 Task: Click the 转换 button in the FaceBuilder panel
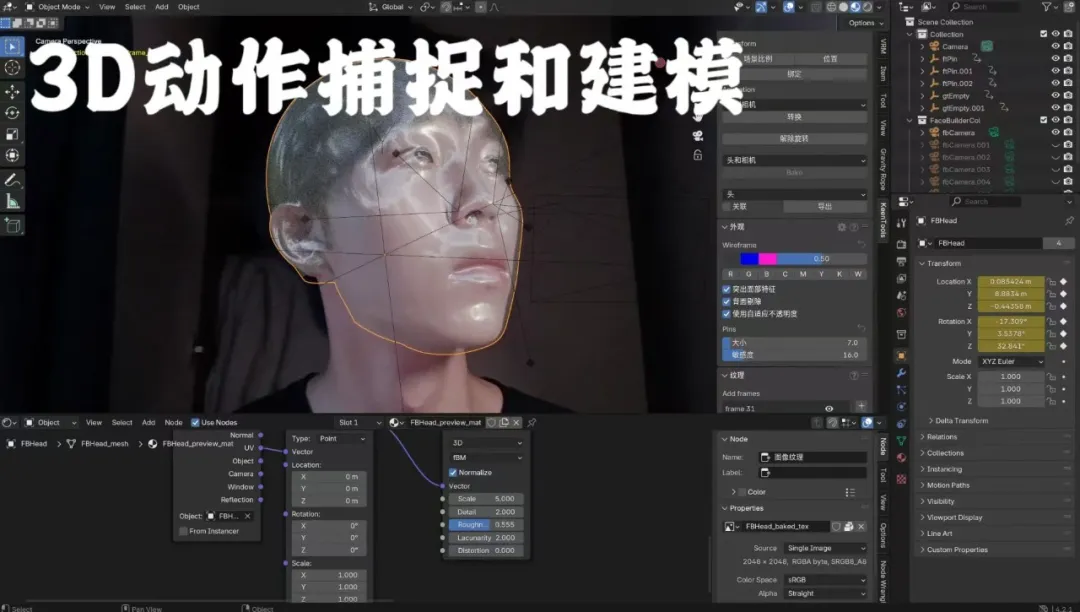click(794, 117)
